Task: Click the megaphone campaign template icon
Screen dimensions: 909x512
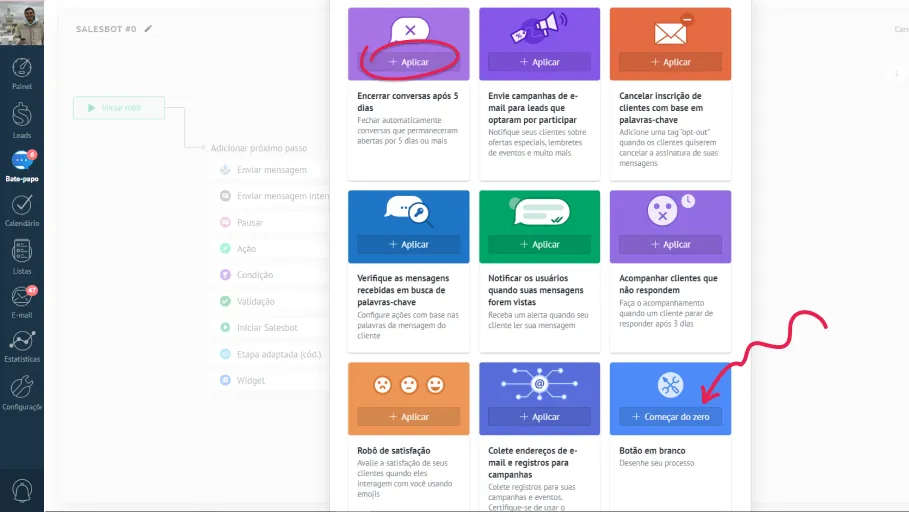Action: click(539, 28)
